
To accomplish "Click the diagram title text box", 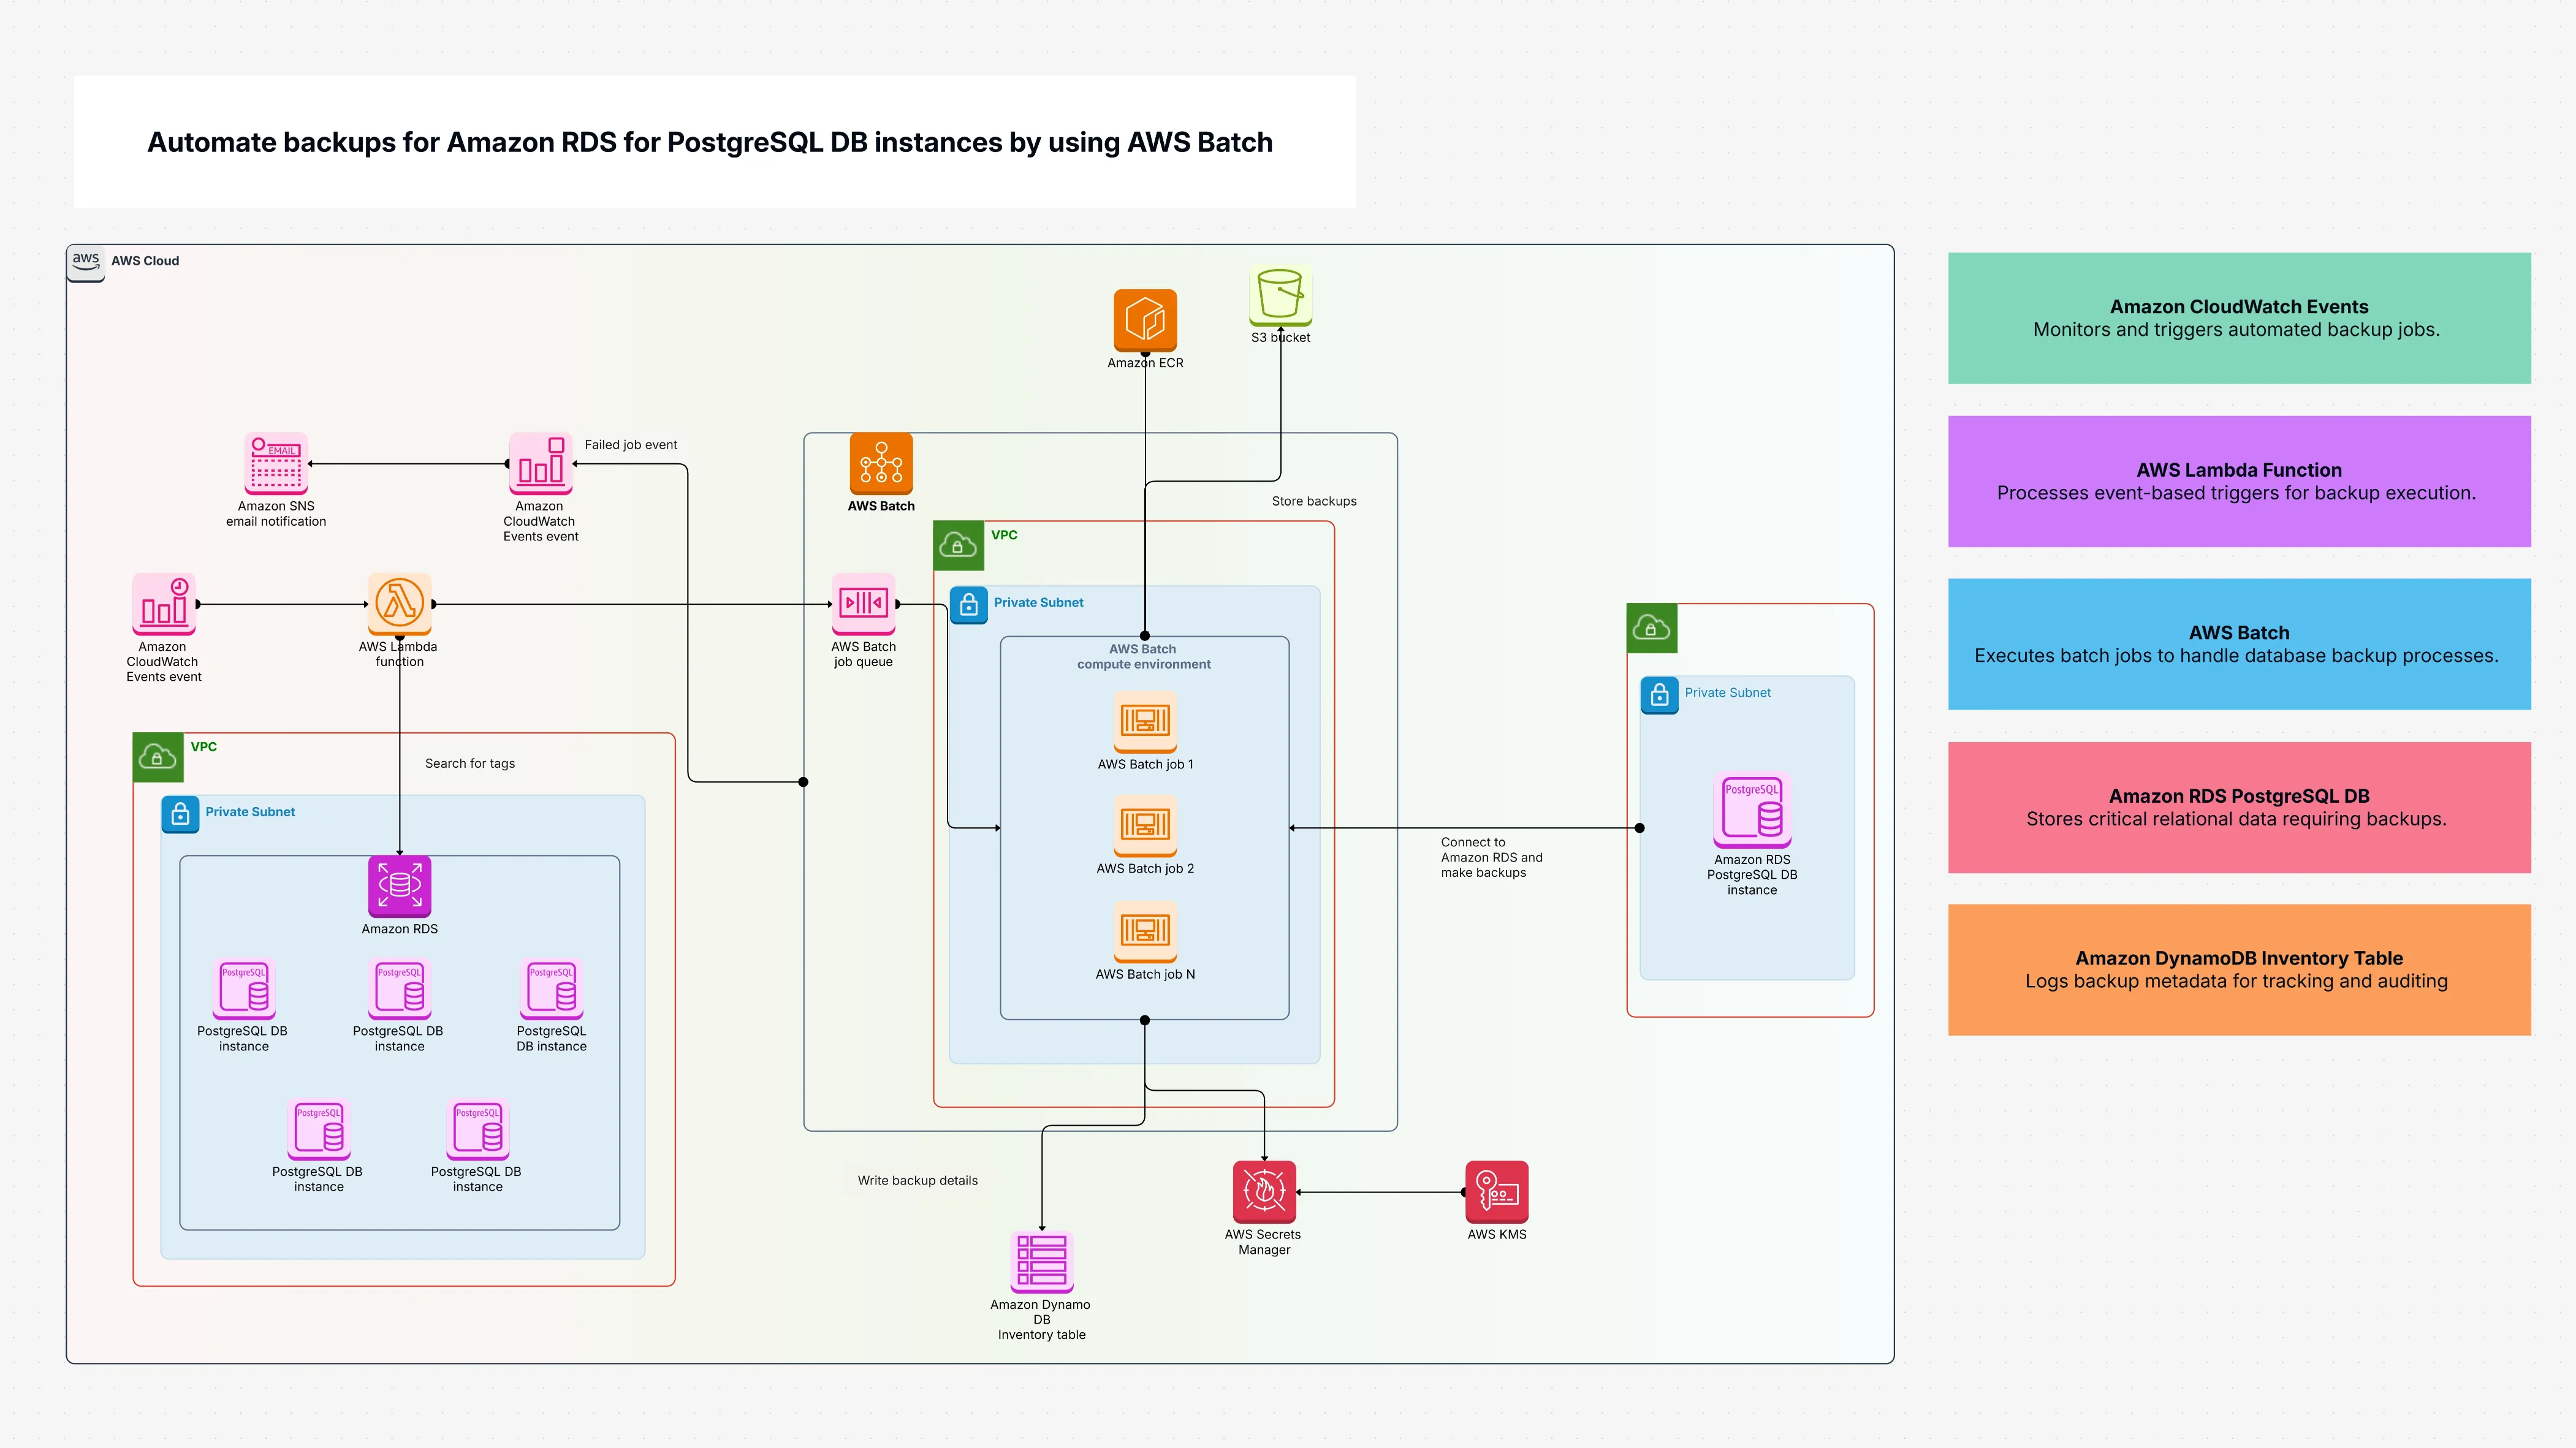I will tap(714, 142).
